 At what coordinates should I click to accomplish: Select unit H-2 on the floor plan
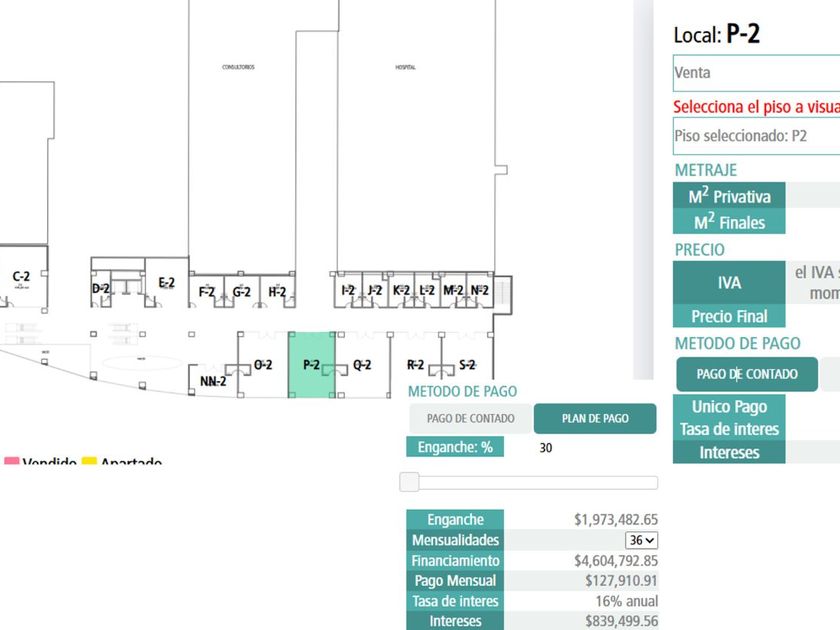pos(277,292)
